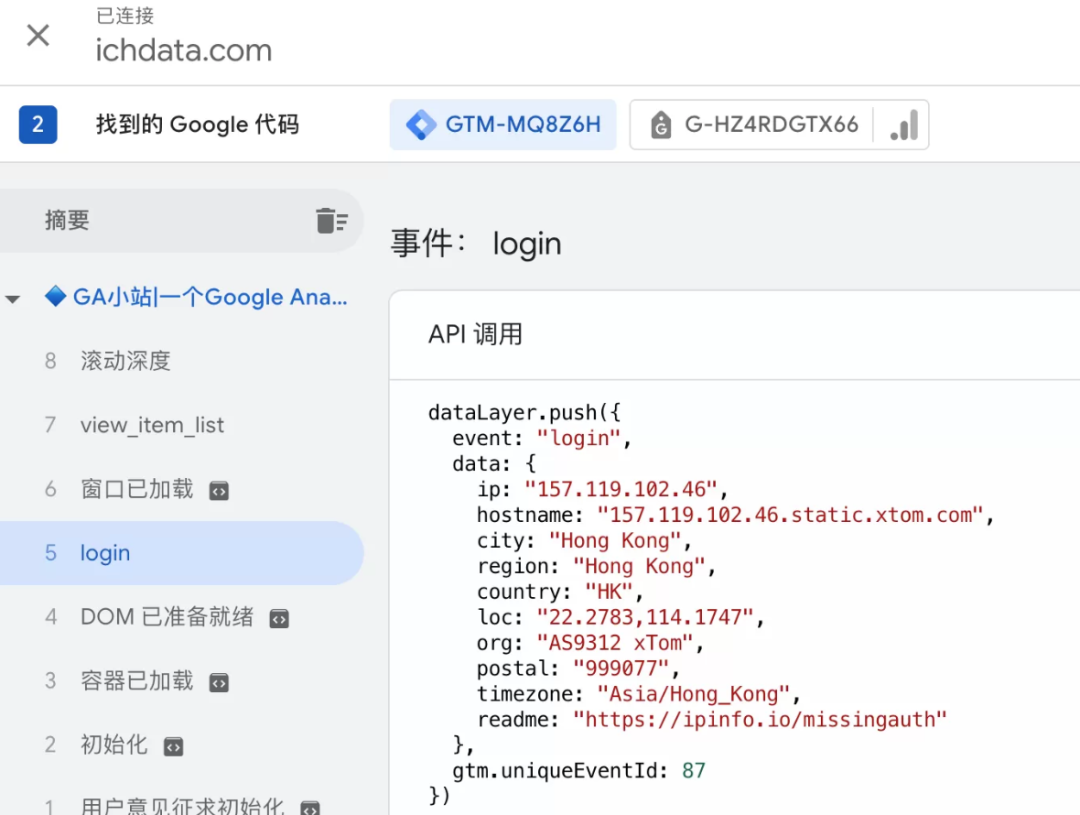Viewport: 1080px width, 815px height.
Task: Click the 已连接 connection status label
Action: tap(125, 16)
